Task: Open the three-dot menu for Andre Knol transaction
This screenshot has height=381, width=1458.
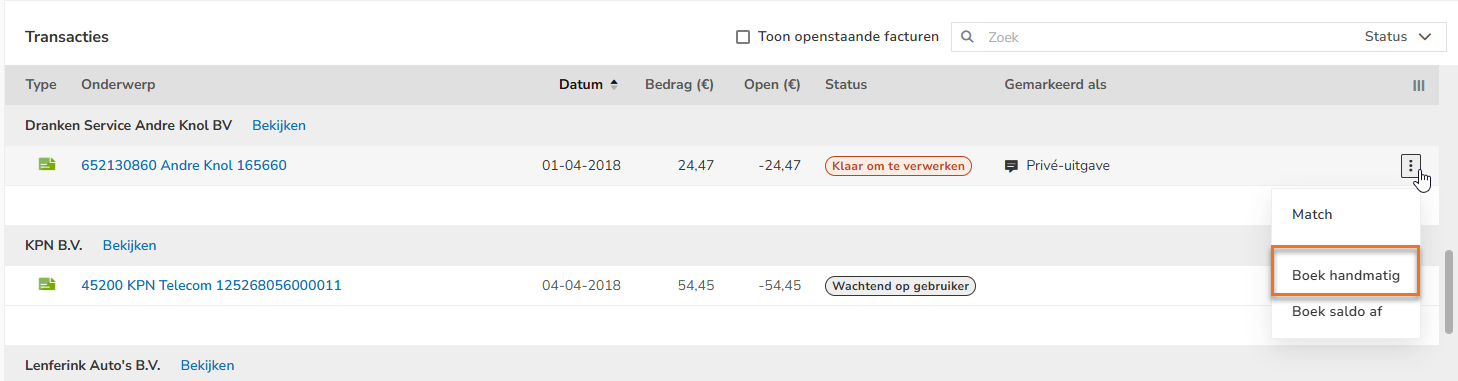Action: [x=1410, y=166]
